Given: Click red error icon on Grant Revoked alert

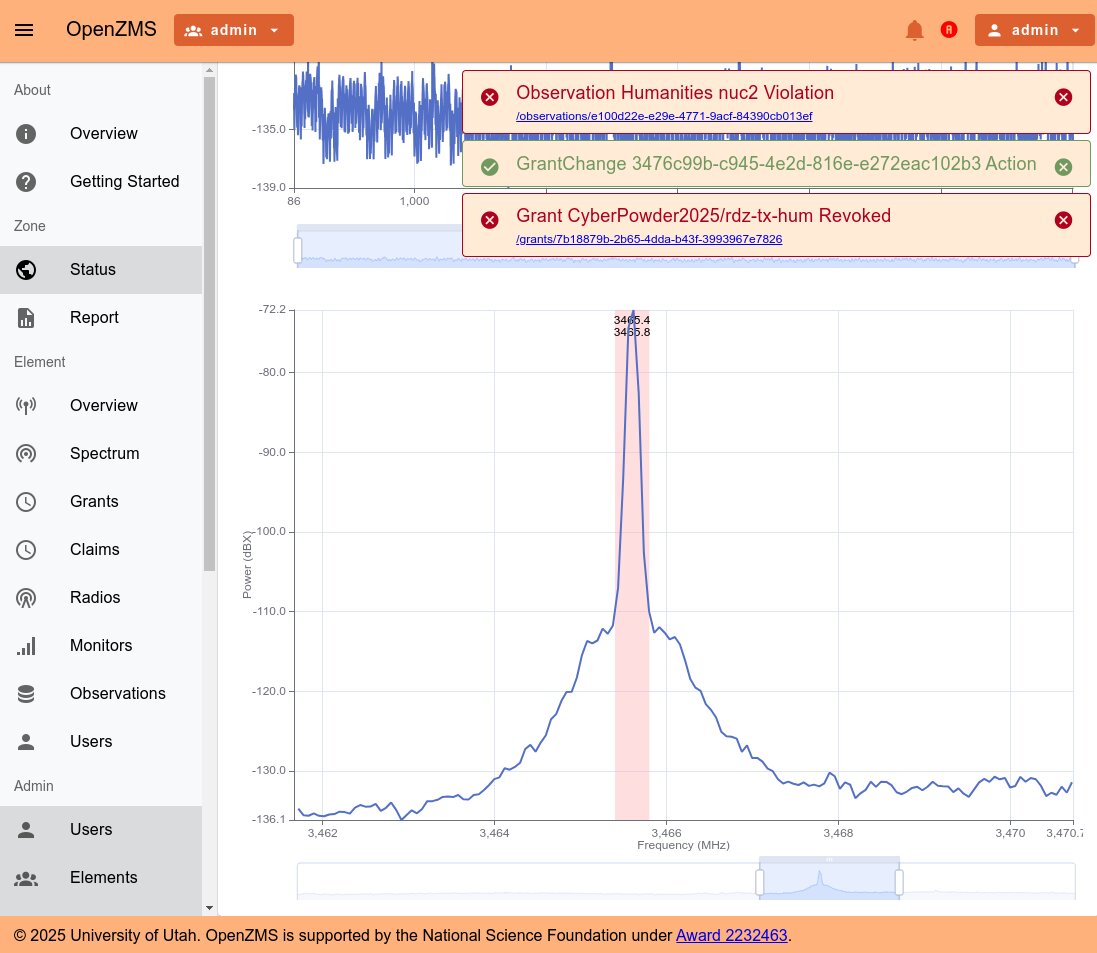Looking at the screenshot, I should coord(490,220).
